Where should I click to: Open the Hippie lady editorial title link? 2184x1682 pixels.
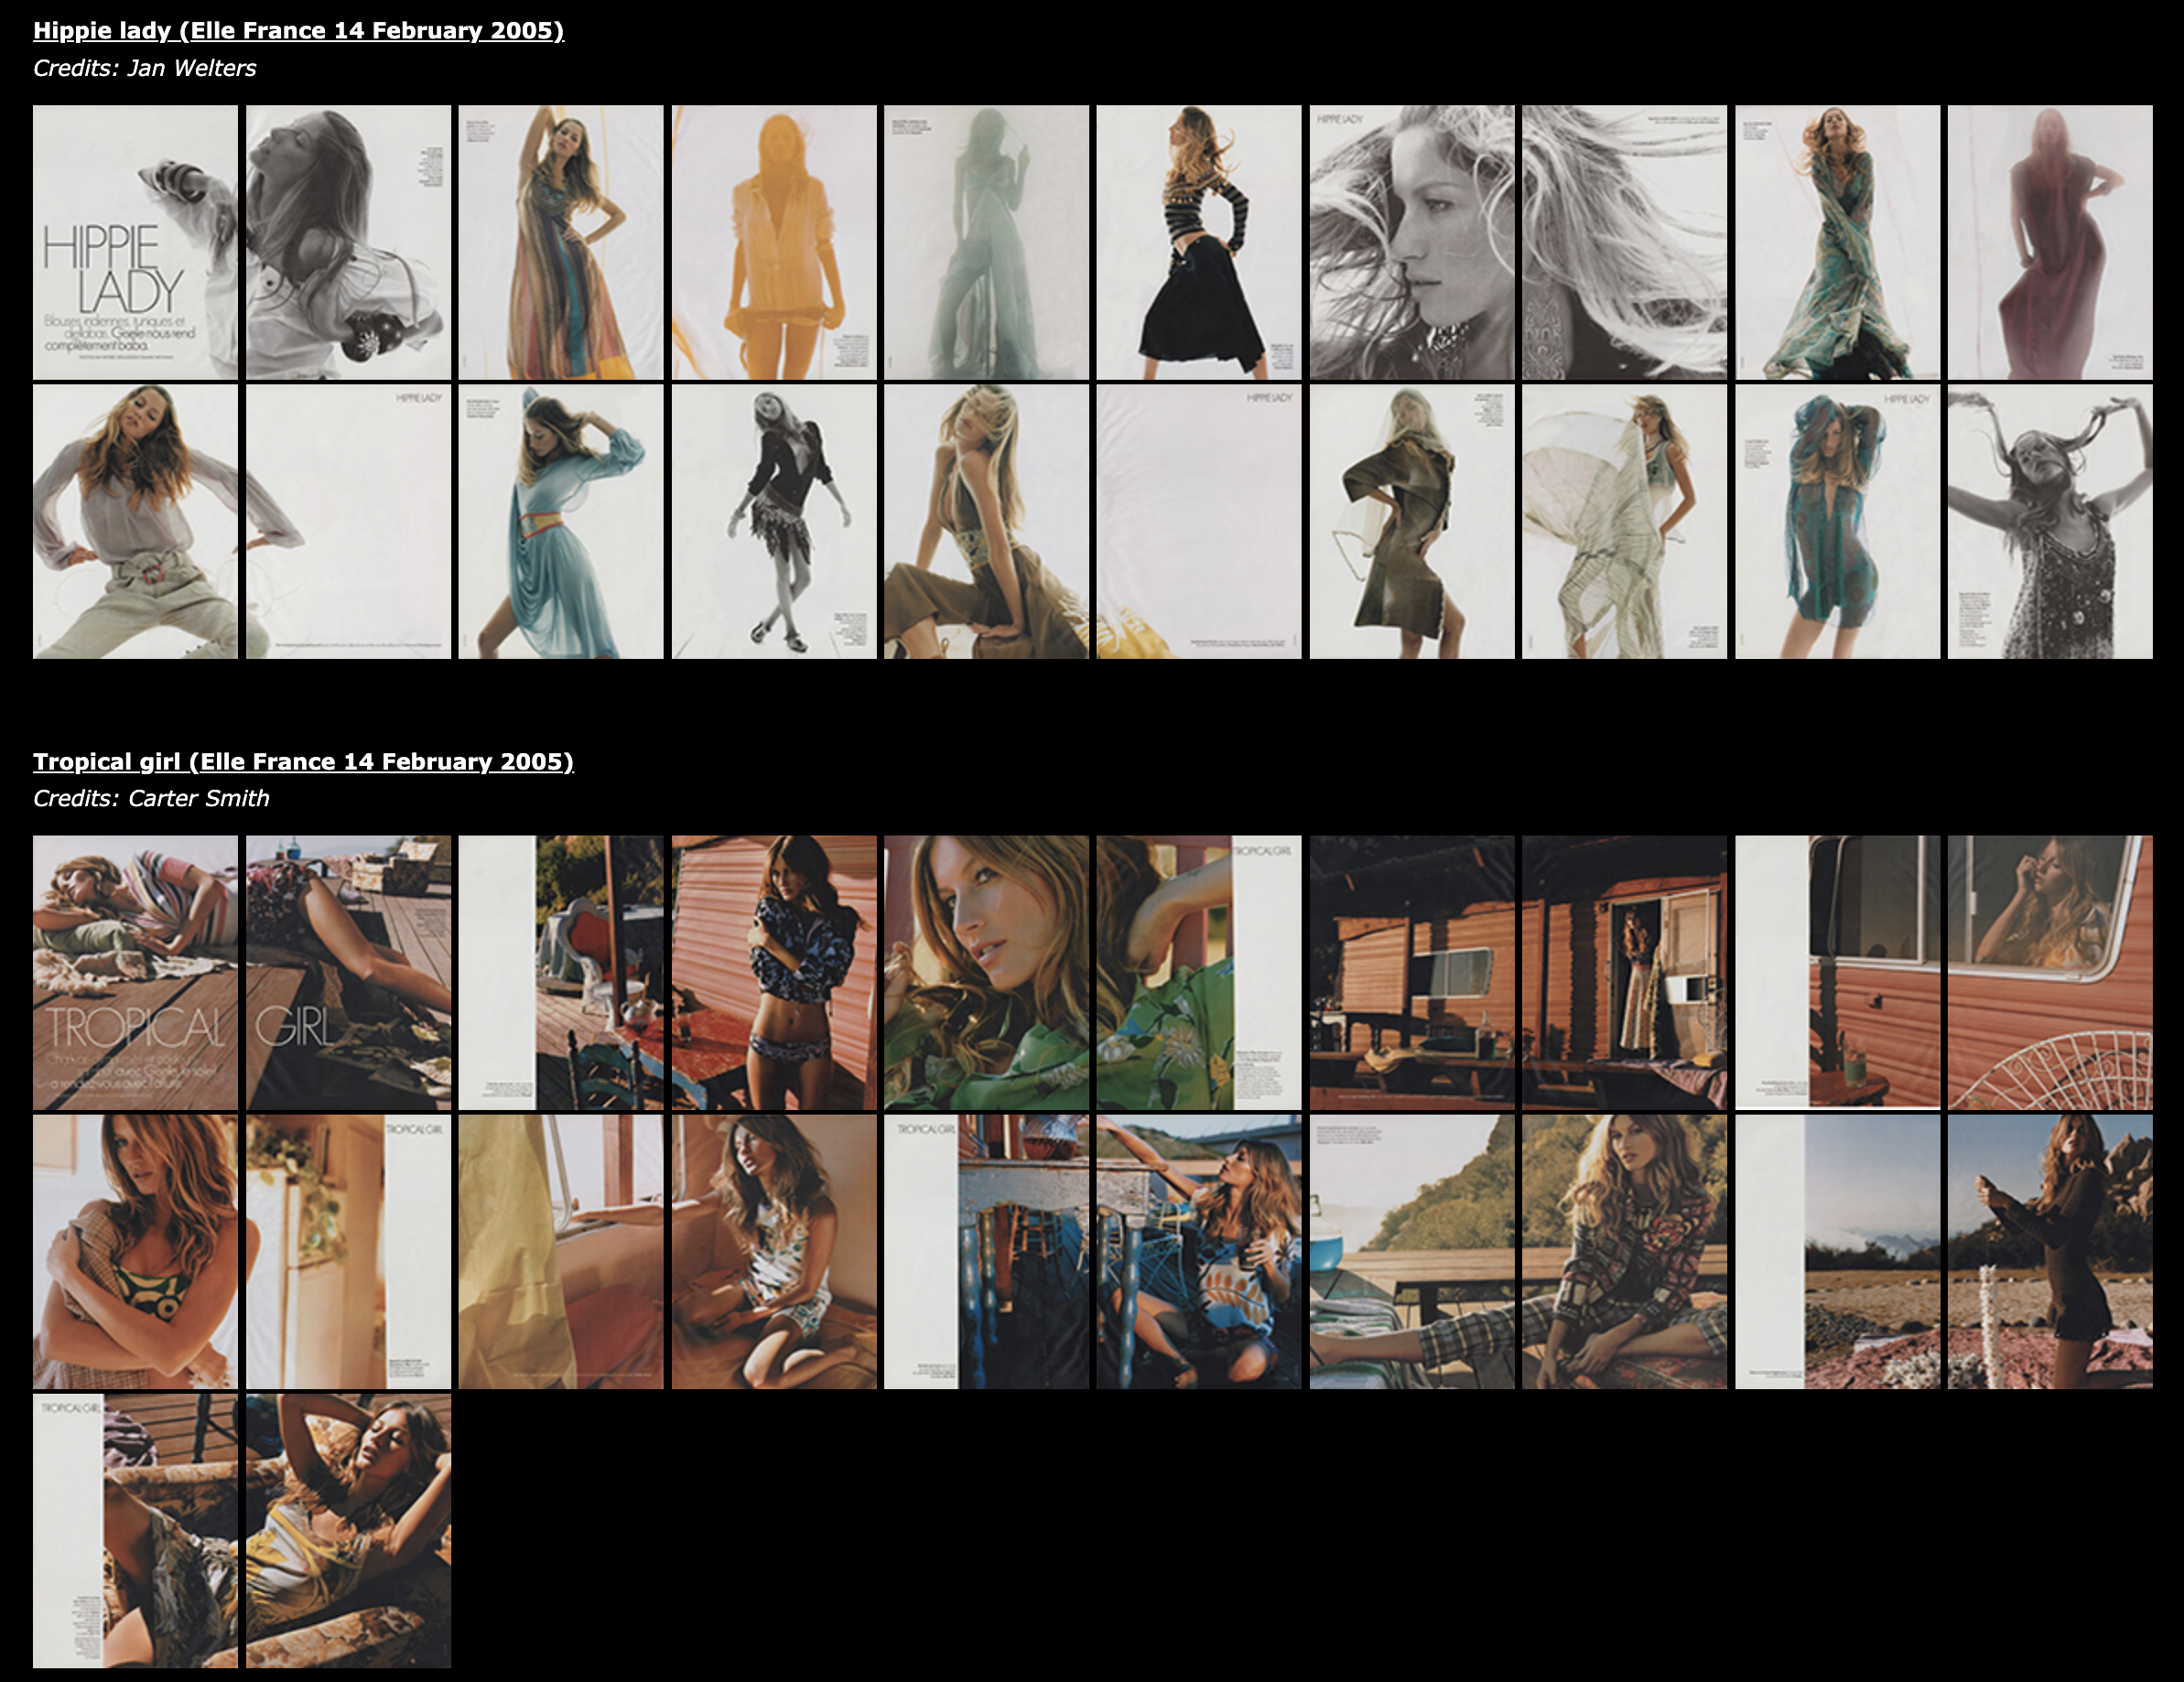pyautogui.click(x=298, y=30)
